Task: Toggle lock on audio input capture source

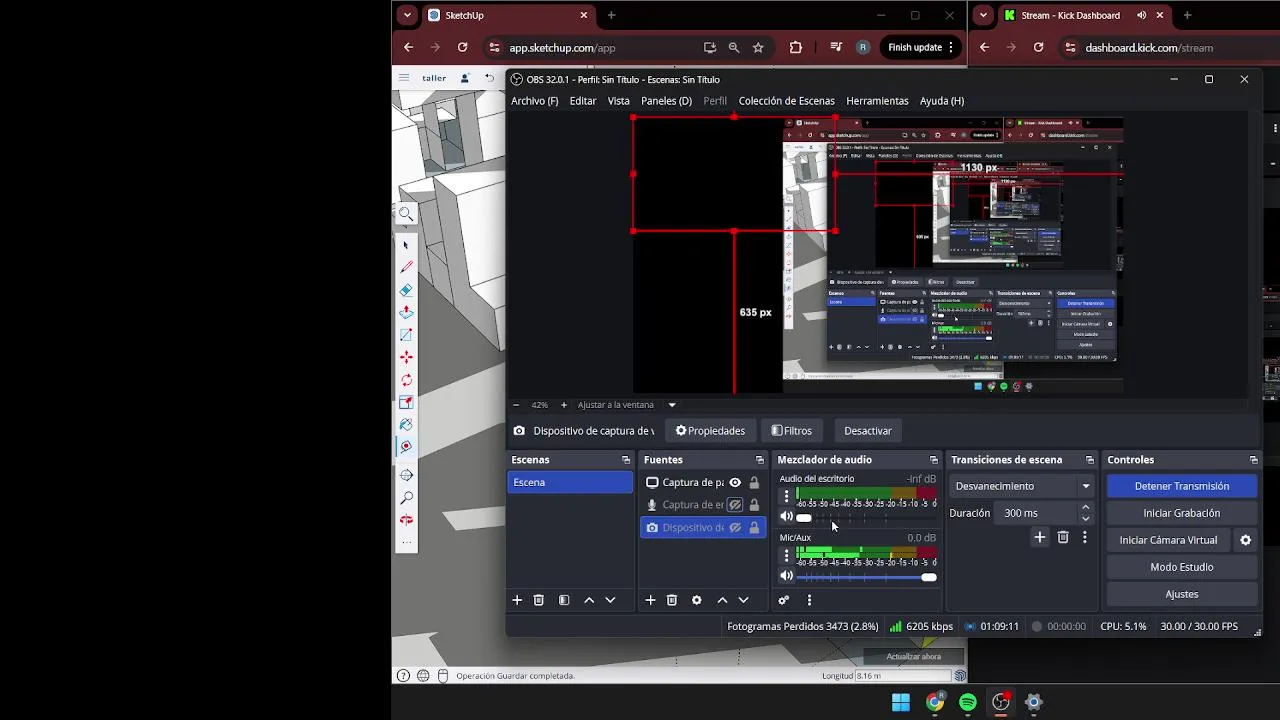Action: (x=754, y=505)
